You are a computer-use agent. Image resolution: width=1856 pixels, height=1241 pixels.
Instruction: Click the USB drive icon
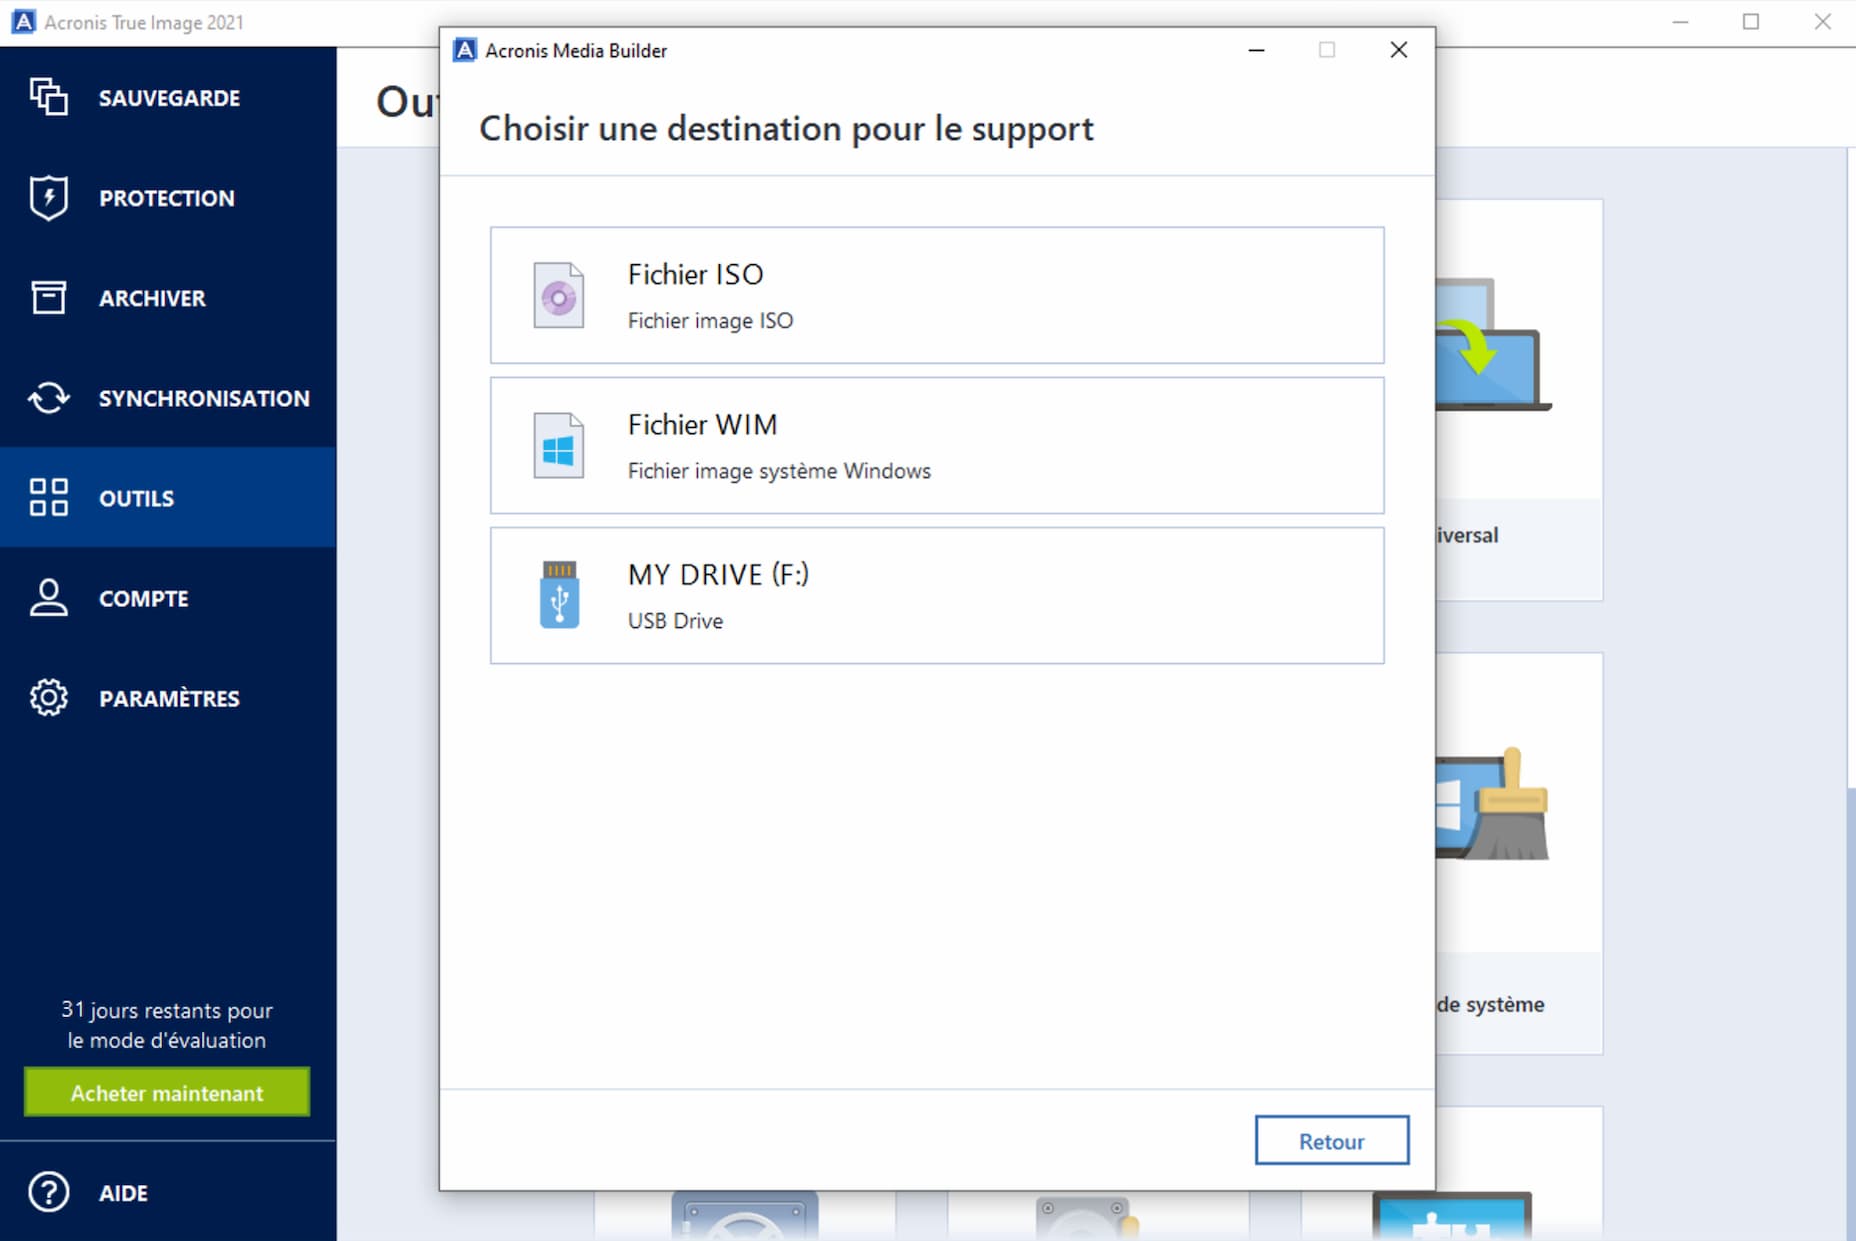(x=559, y=594)
